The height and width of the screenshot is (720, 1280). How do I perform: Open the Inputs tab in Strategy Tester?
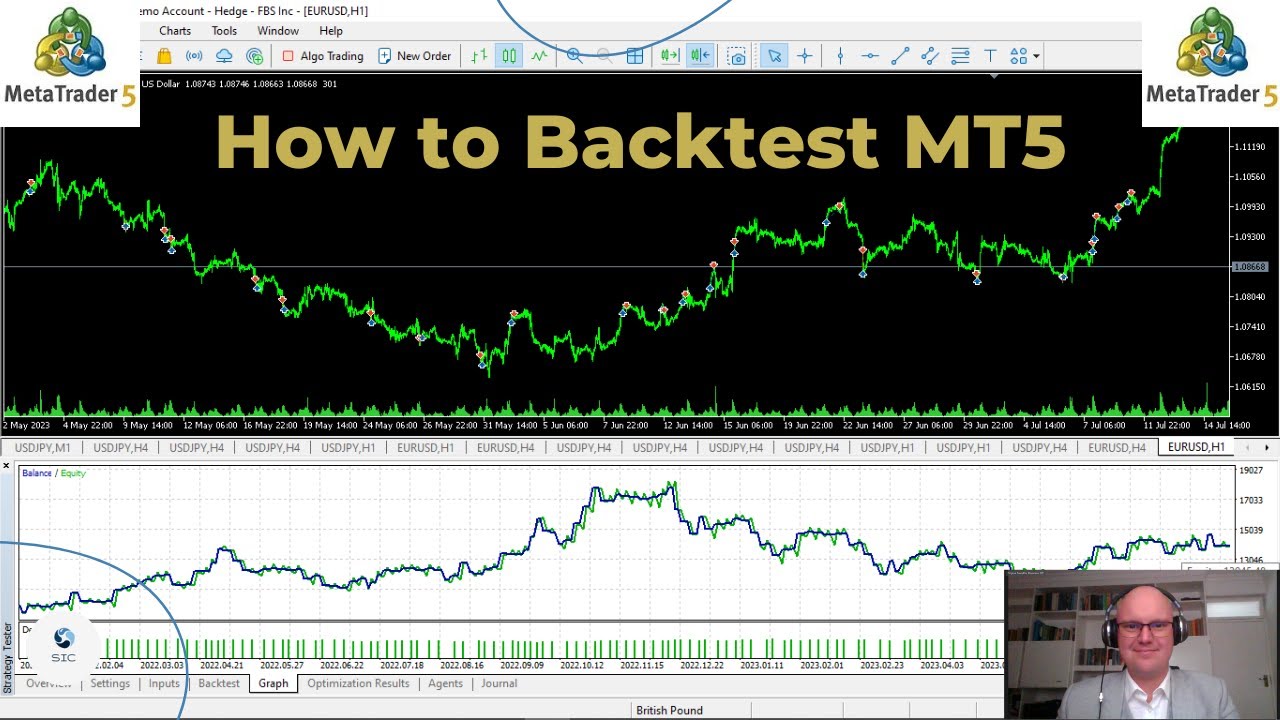(x=164, y=684)
